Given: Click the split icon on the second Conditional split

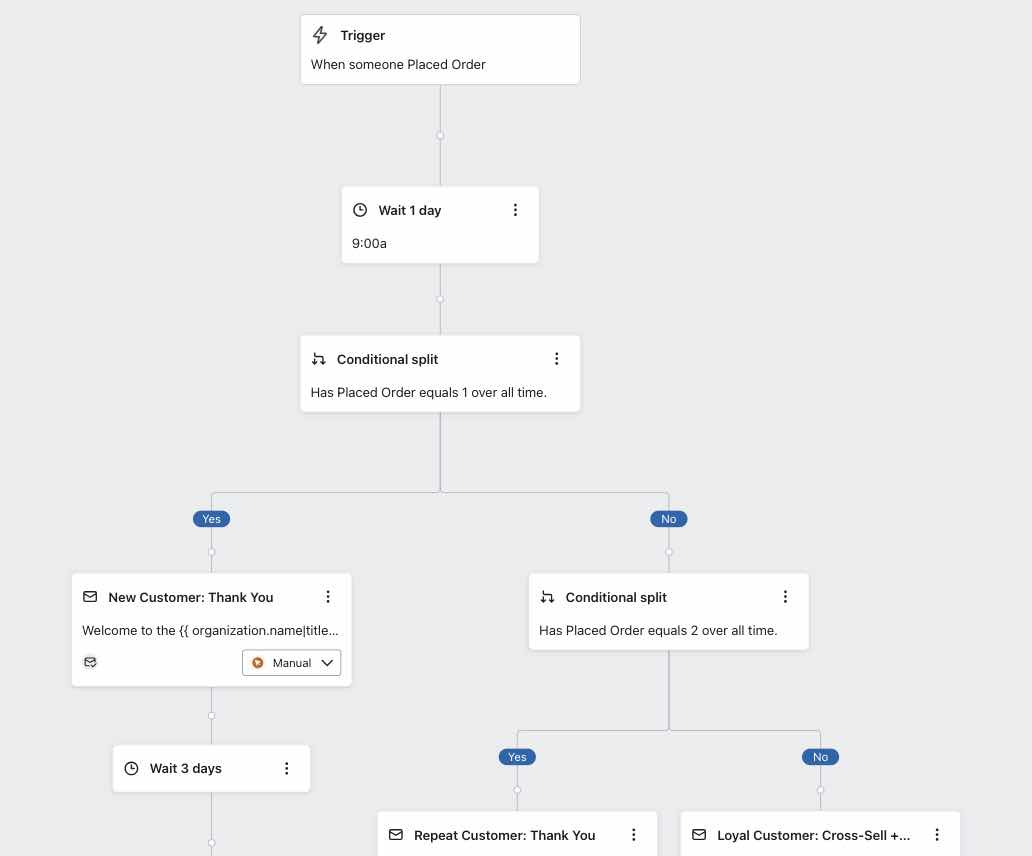Looking at the screenshot, I should 547,597.
